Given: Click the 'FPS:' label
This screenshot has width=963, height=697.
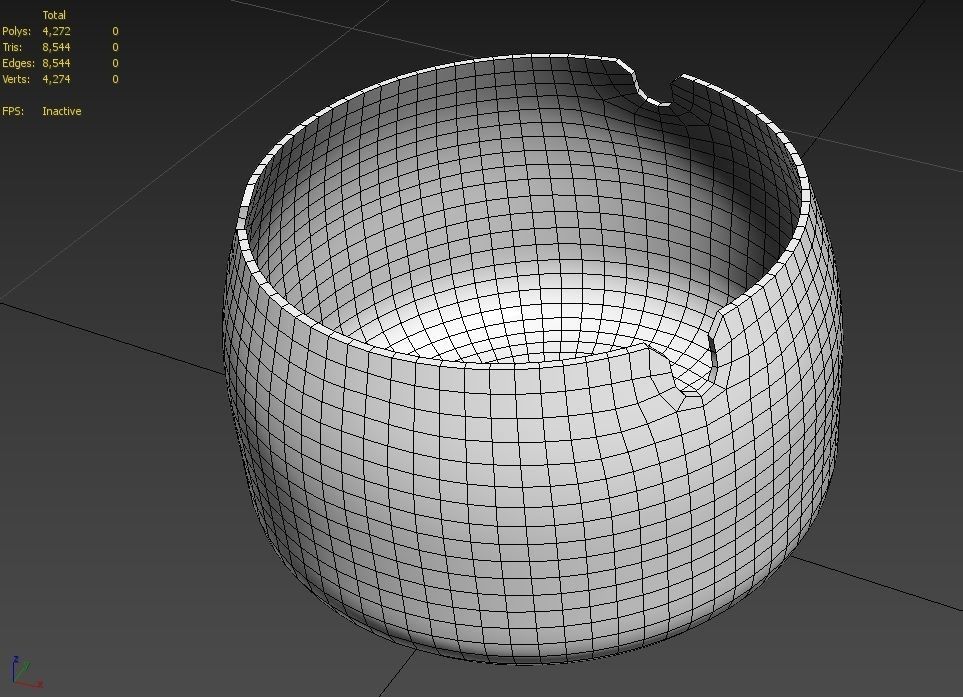Looking at the screenshot, I should 14,111.
